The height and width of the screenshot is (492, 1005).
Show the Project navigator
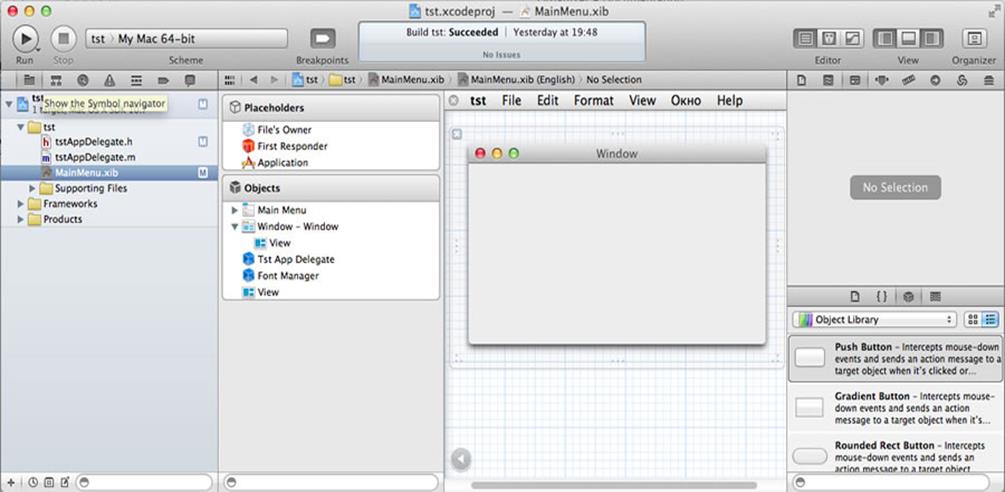click(29, 80)
